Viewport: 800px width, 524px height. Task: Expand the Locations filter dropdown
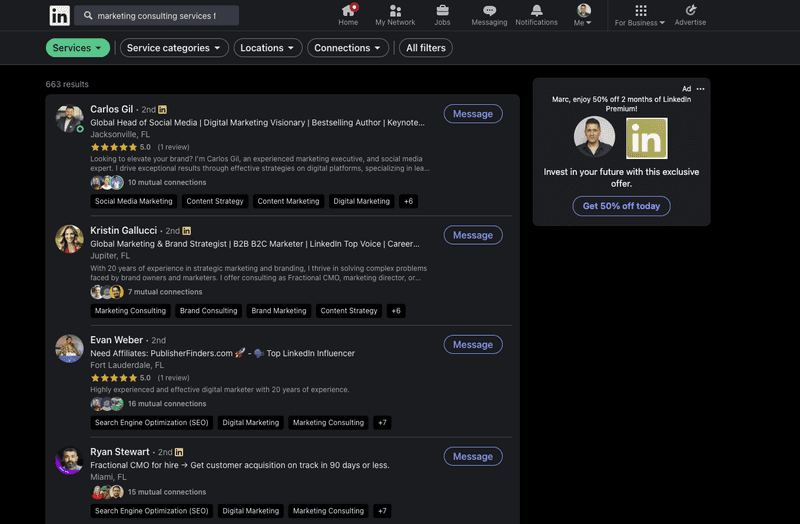pos(268,48)
